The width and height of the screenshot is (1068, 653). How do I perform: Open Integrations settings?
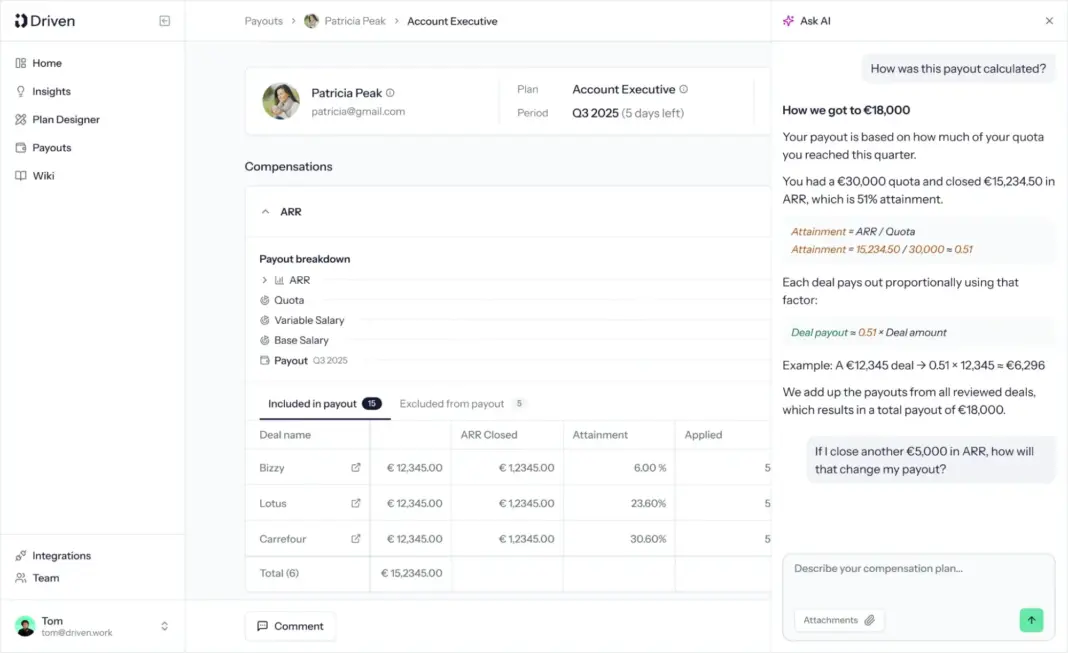tap(61, 556)
